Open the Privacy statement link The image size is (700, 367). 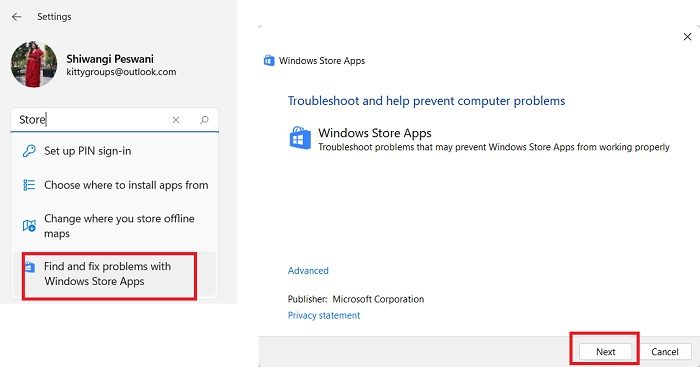(324, 315)
